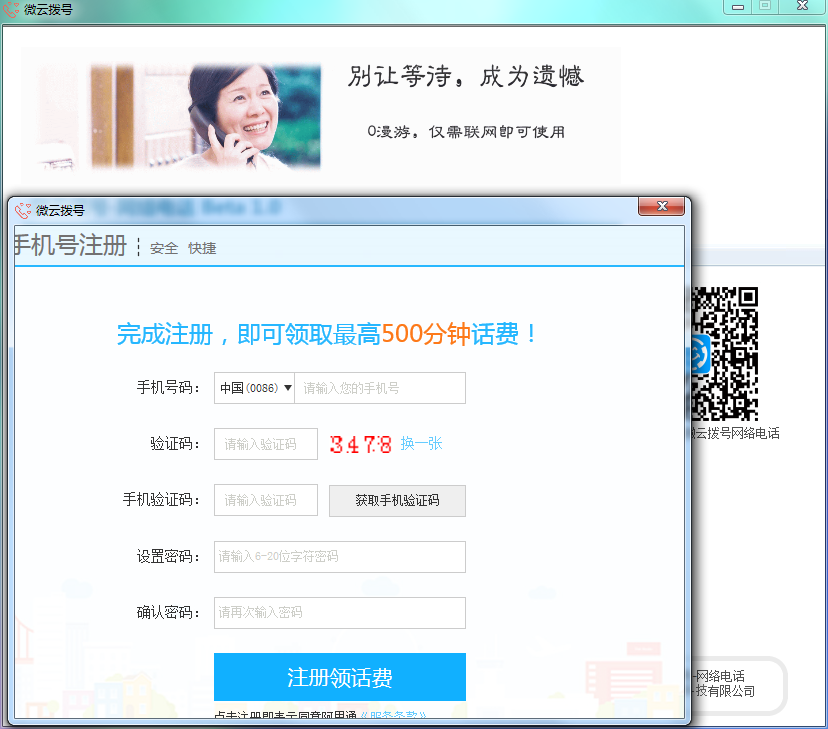Open the country code dropdown 中国(0086)

click(254, 388)
